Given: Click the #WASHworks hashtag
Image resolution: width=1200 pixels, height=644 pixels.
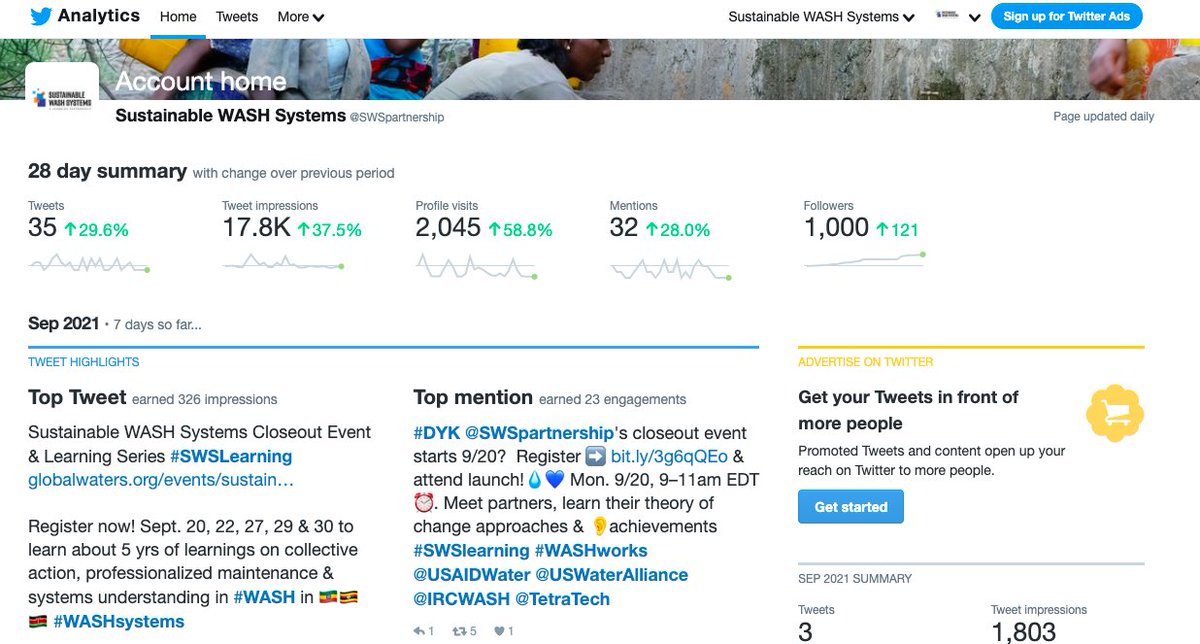Looking at the screenshot, I should [x=591, y=551].
